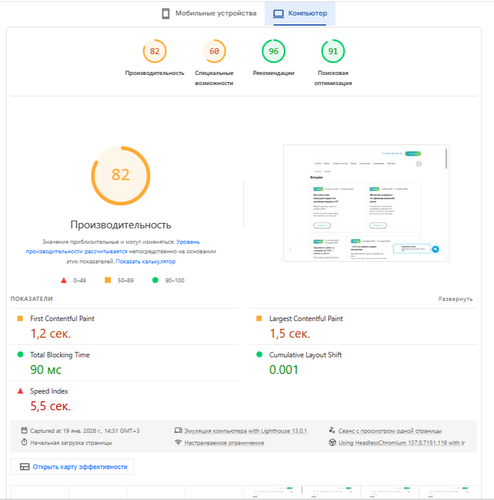The image size is (494, 500).
Task: Click the stopwatch icon beside Начальная загрузка страницы
Action: [24, 442]
